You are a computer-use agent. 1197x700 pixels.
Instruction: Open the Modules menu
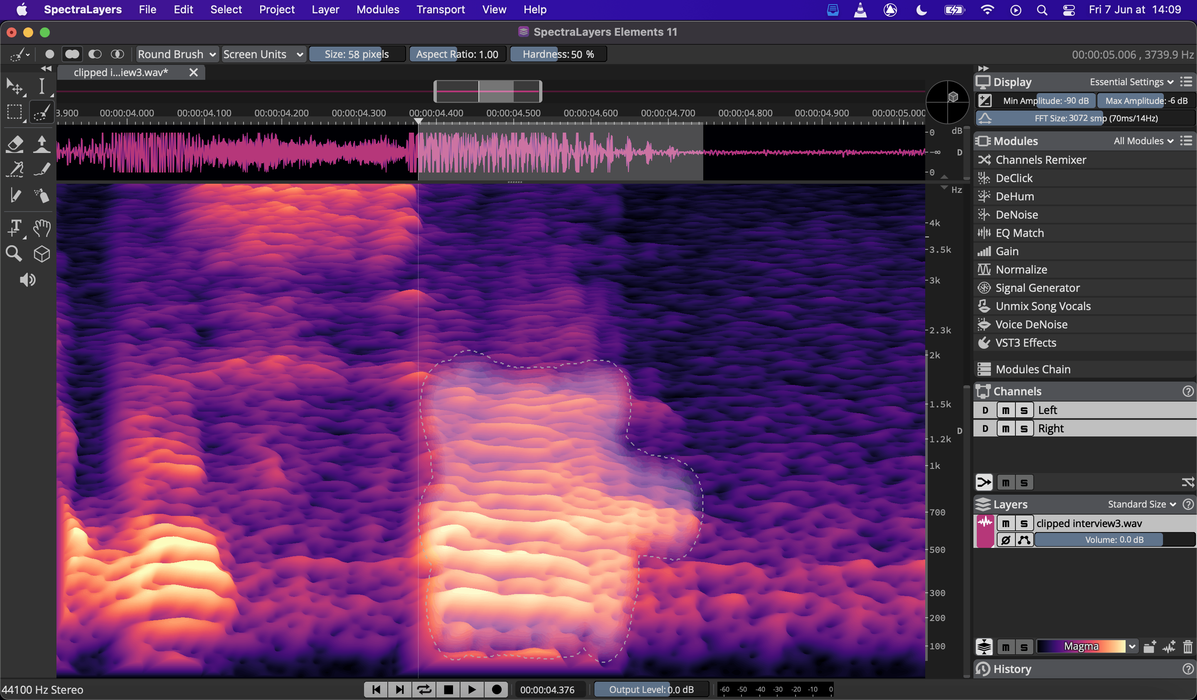pos(377,9)
